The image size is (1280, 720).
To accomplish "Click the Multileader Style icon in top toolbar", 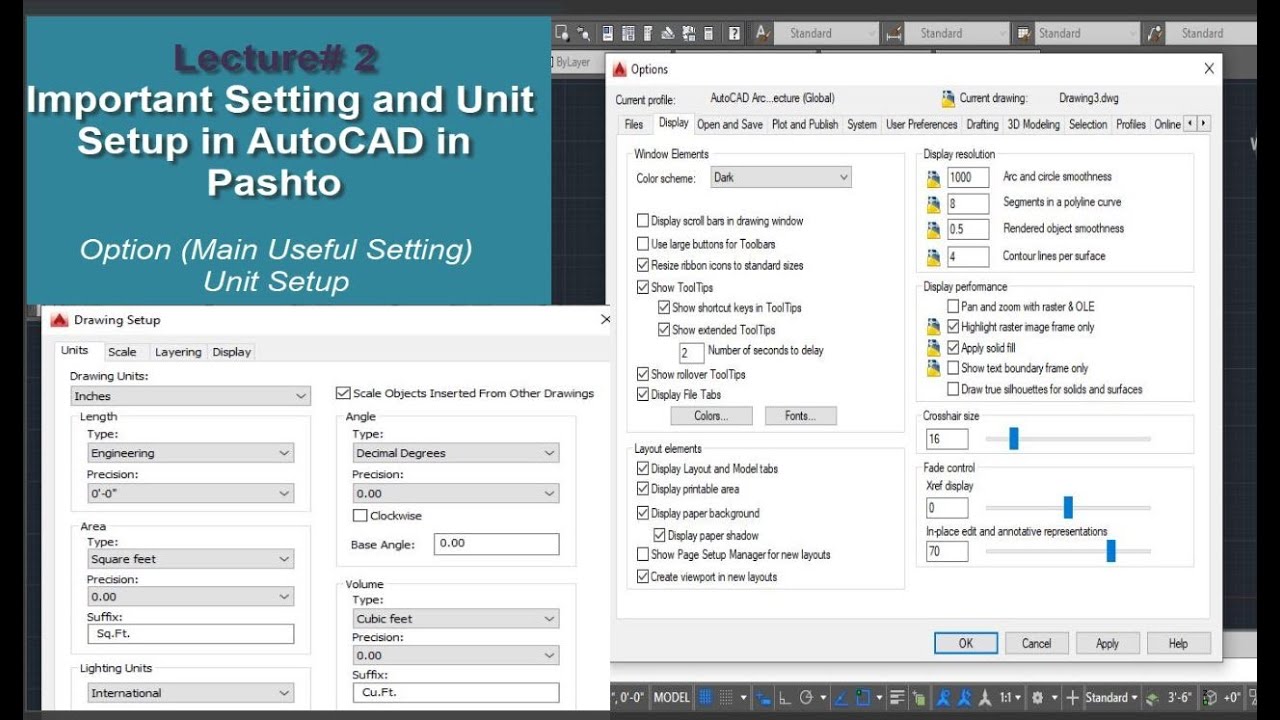I will (x=1153, y=33).
